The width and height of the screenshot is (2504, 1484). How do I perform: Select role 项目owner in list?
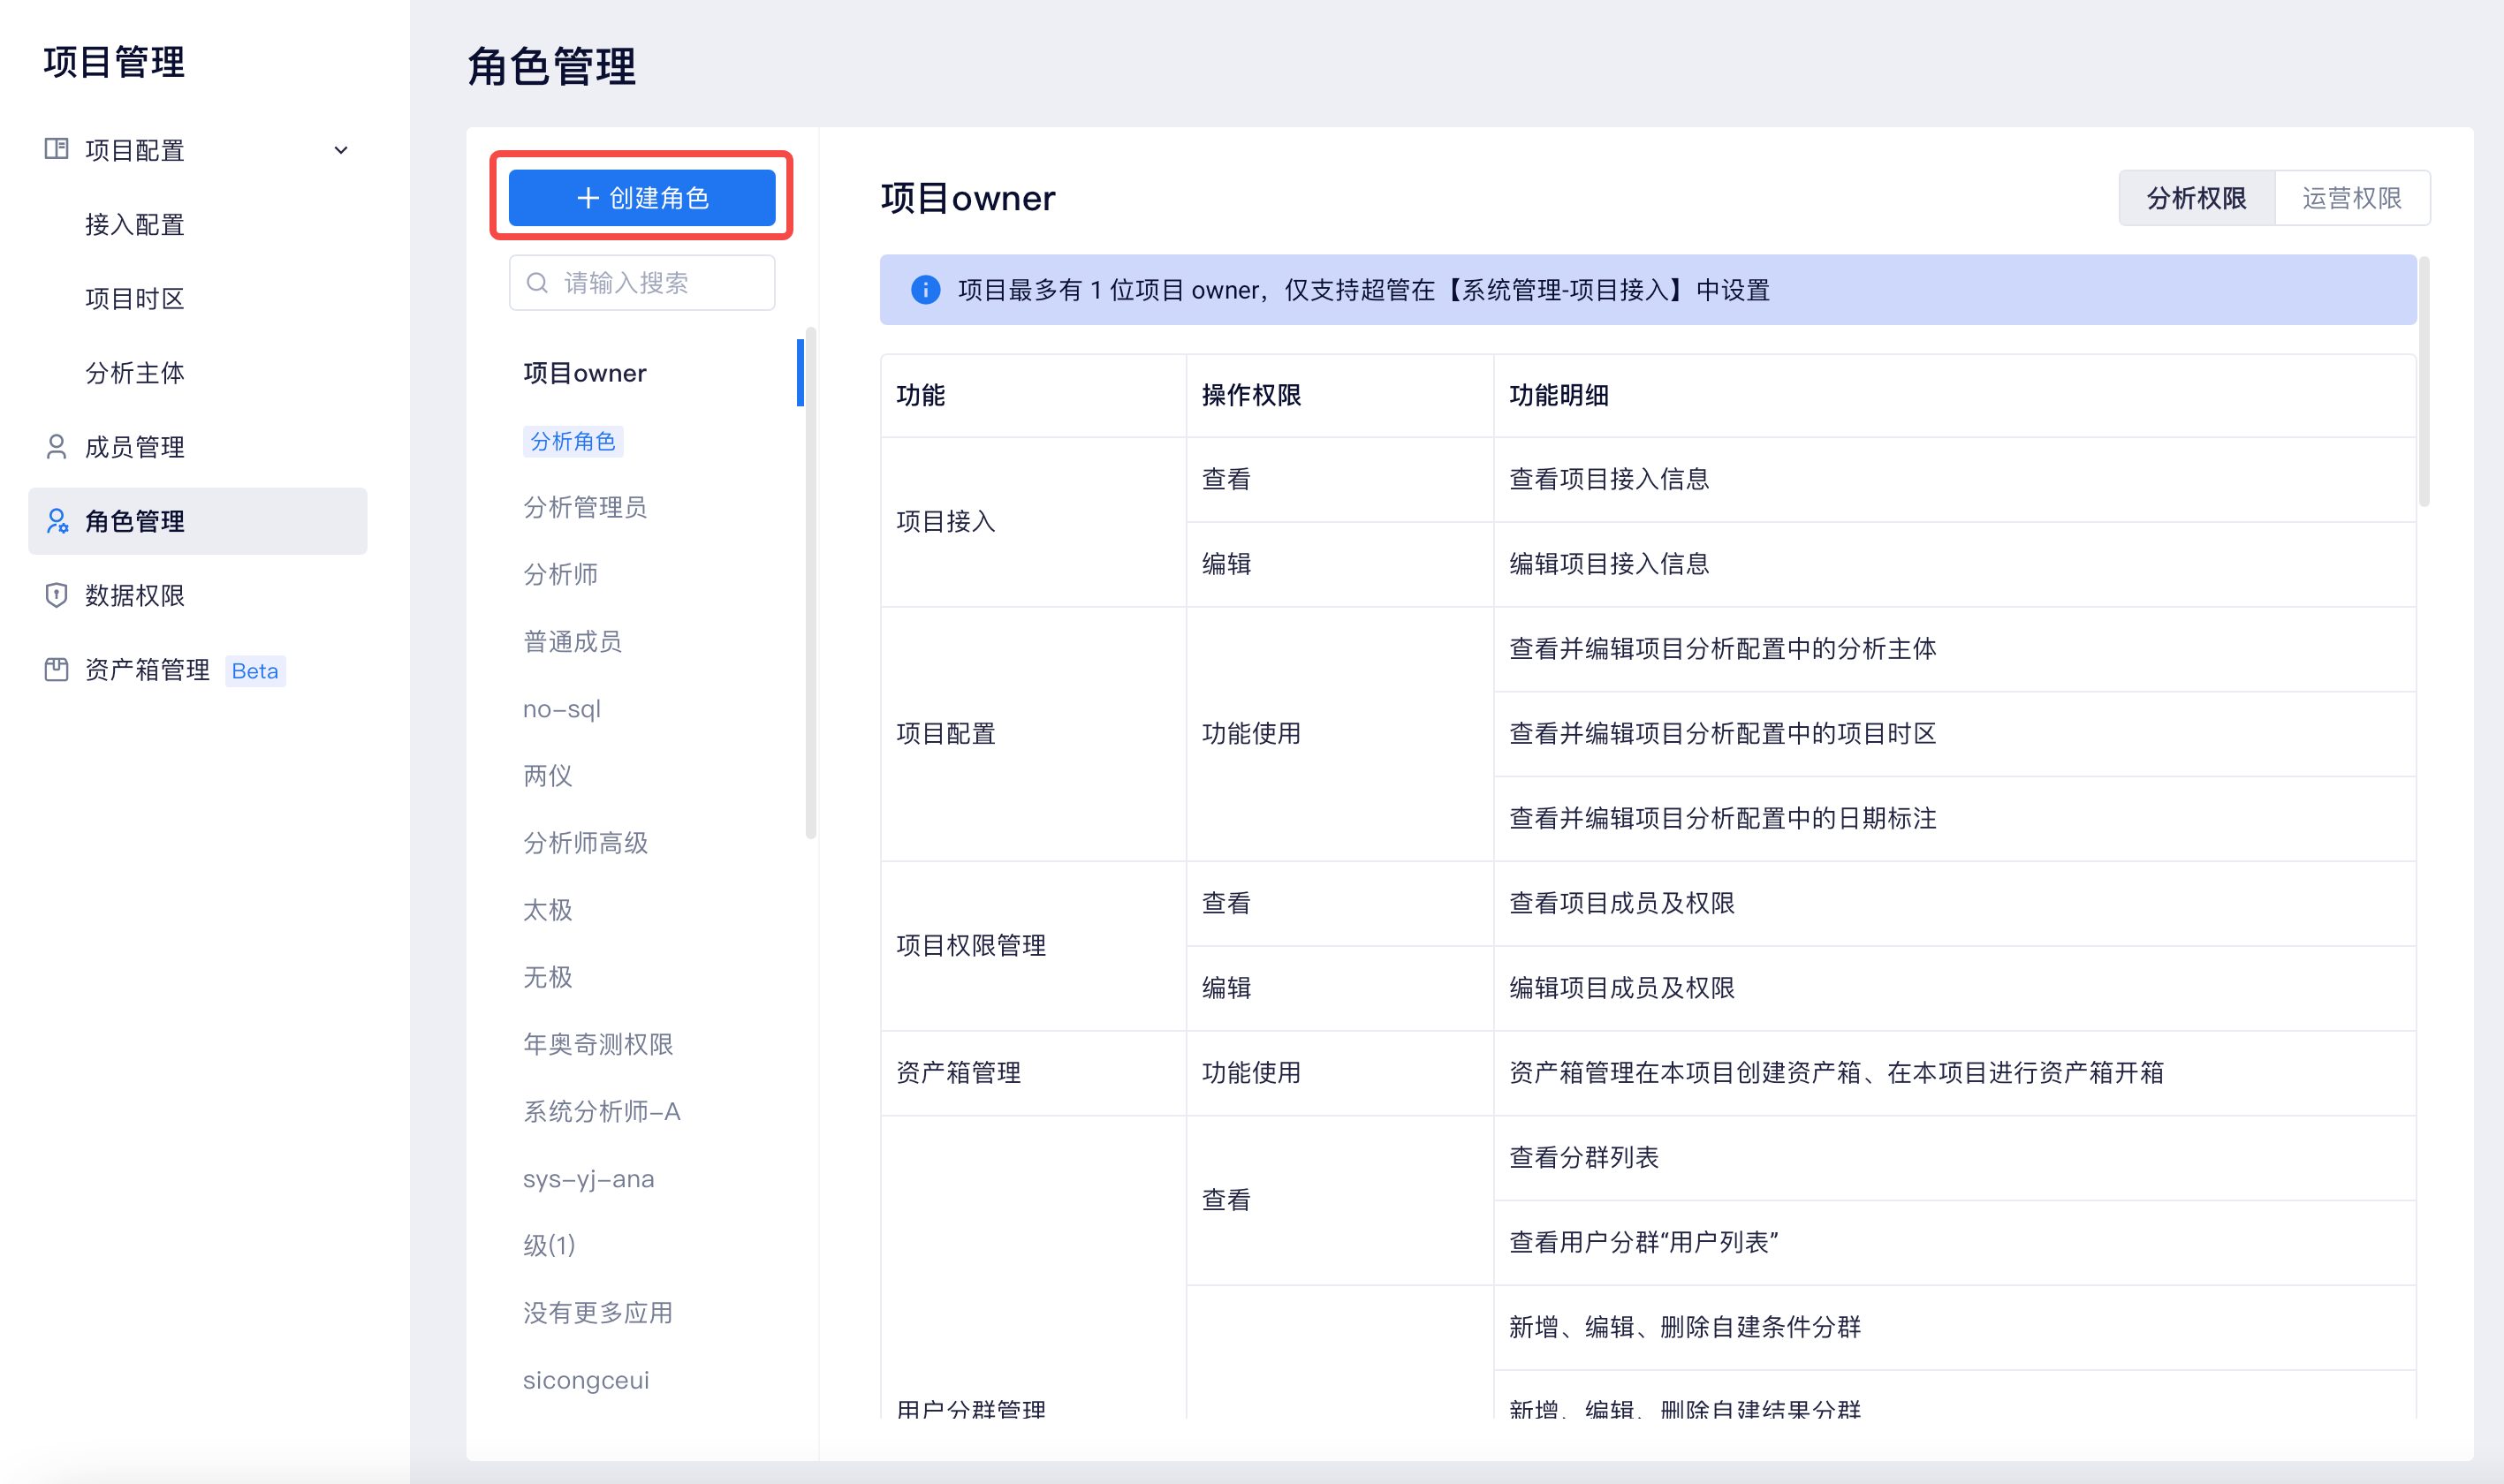pos(585,373)
